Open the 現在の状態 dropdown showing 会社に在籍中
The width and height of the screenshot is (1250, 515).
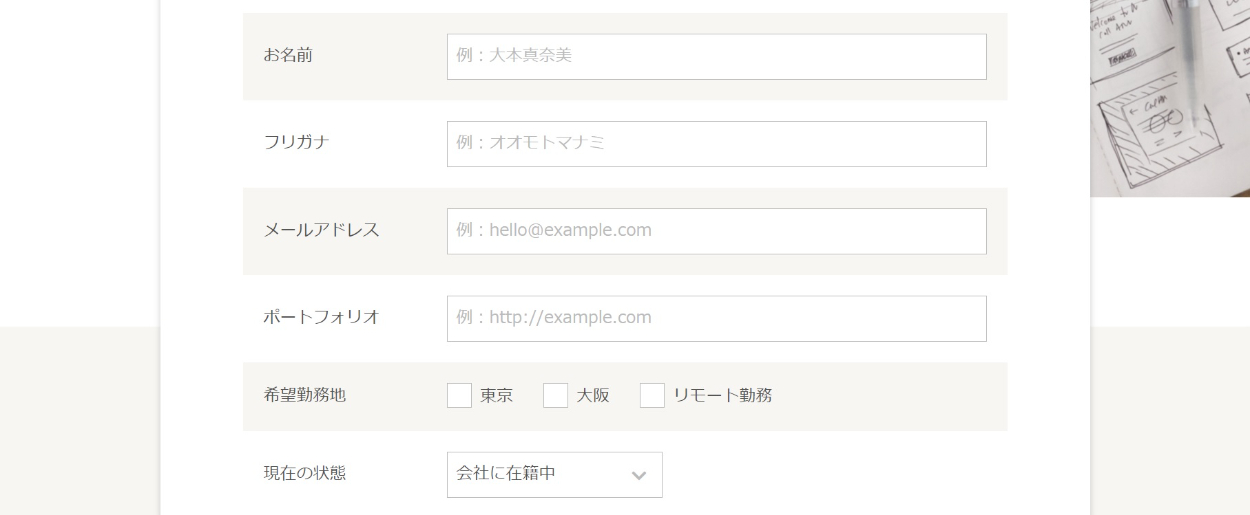[x=554, y=475]
